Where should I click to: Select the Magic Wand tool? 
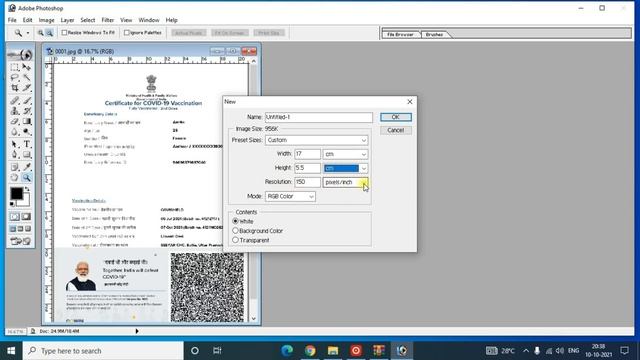pyautogui.click(x=27, y=78)
